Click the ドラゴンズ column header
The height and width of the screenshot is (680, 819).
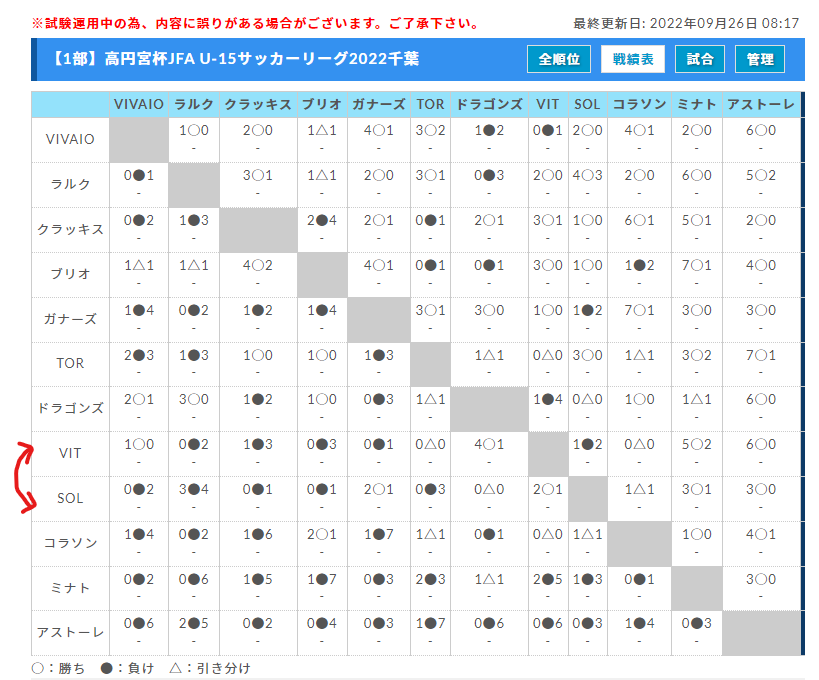point(489,104)
